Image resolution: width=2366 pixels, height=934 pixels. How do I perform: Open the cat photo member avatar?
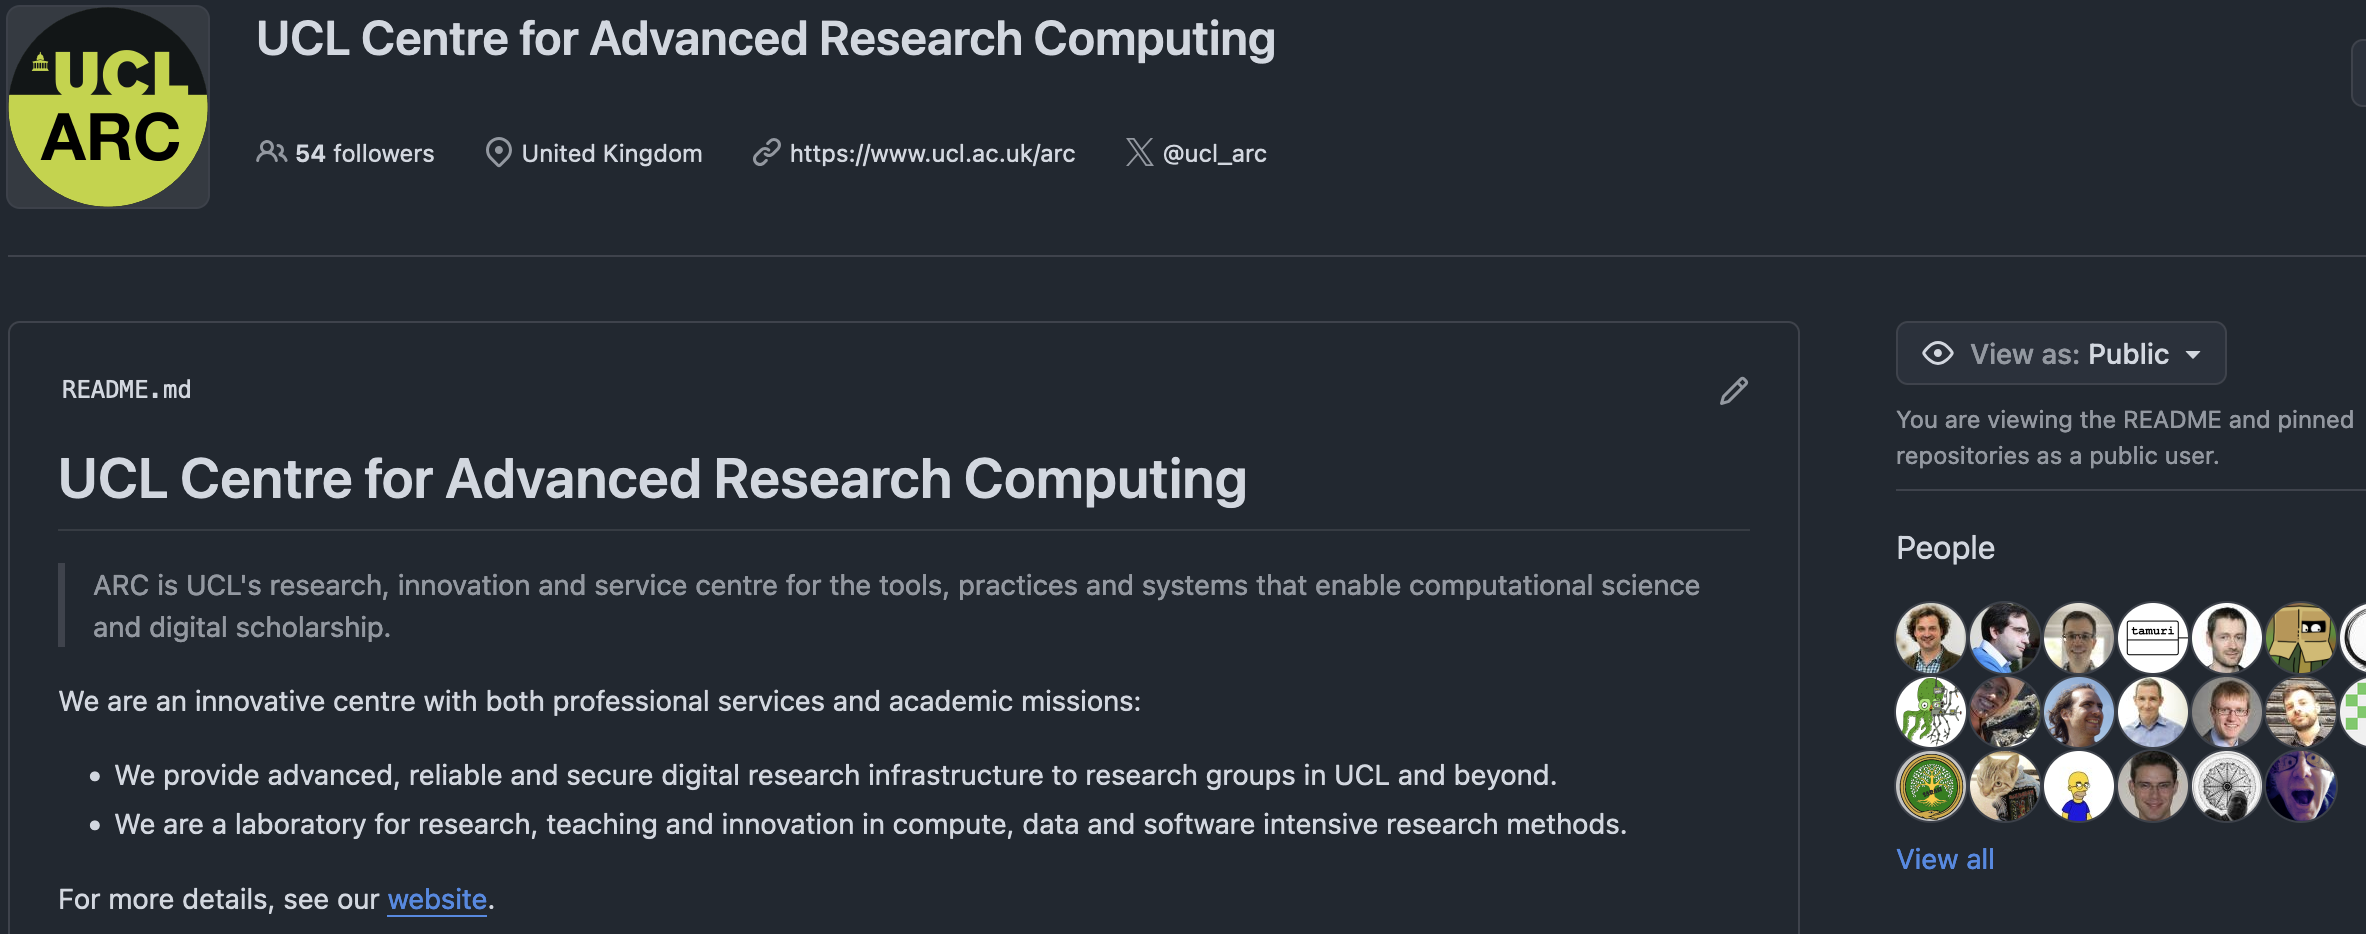pos(2005,786)
